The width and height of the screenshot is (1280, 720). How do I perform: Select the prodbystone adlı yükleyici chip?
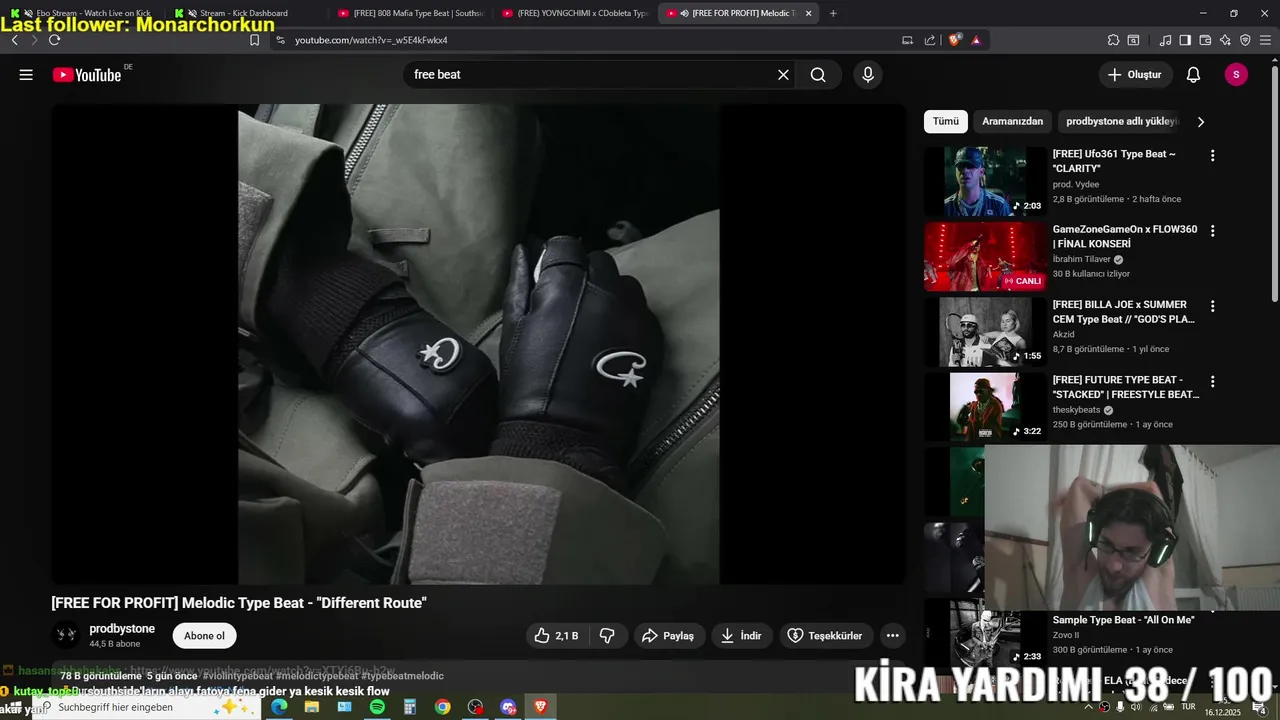[1122, 121]
